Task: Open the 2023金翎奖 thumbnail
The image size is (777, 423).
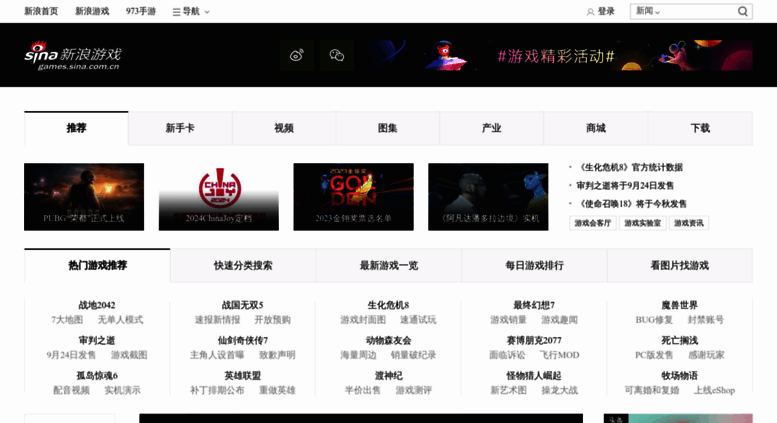Action: (x=353, y=197)
